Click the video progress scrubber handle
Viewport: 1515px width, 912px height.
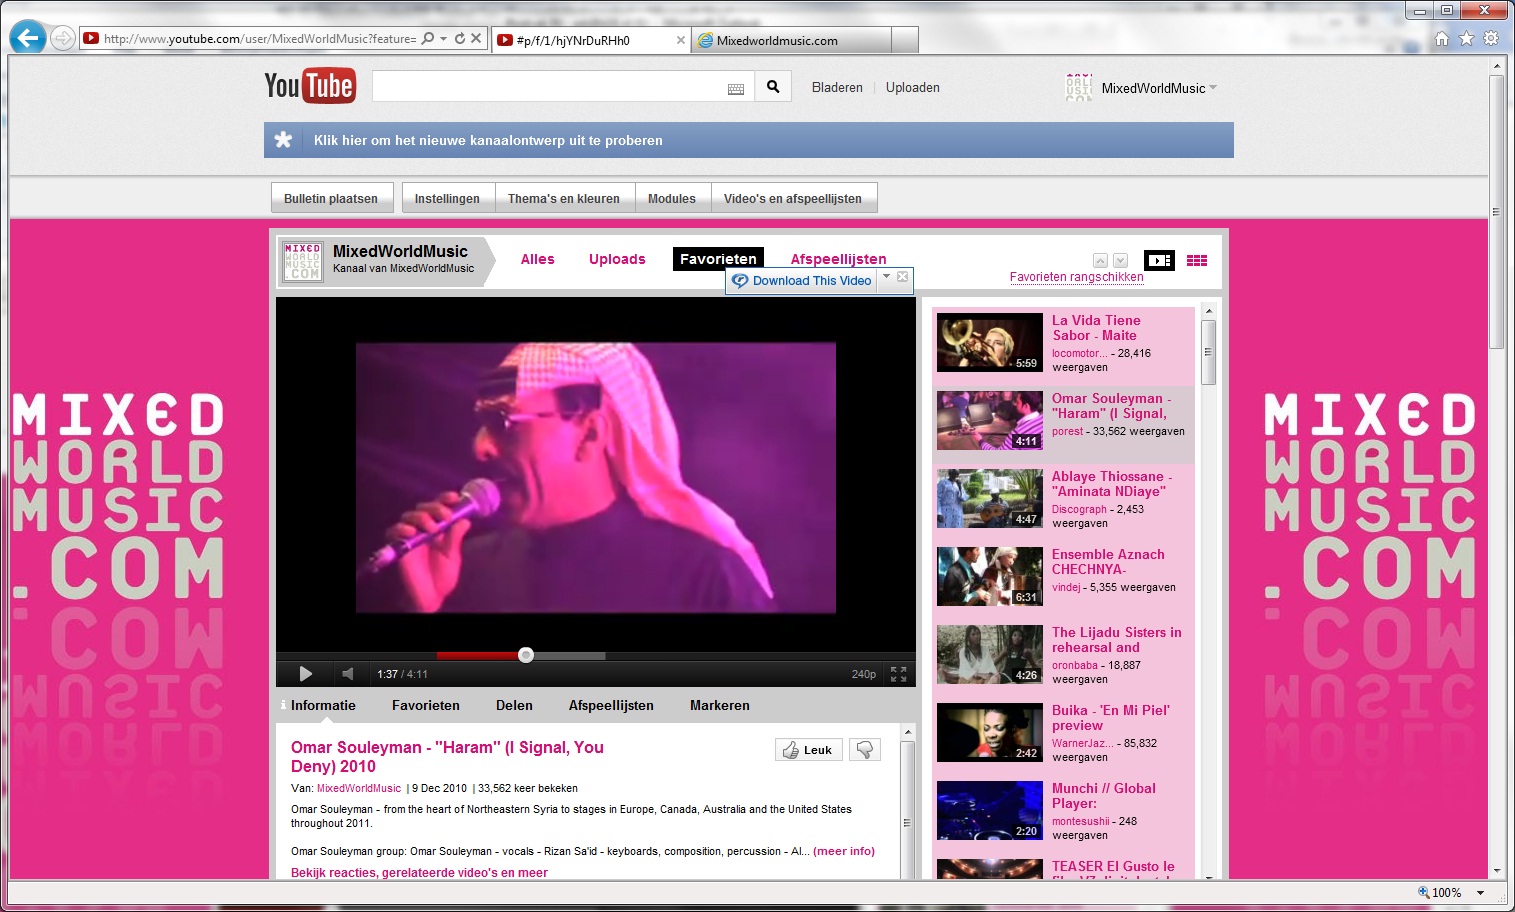pos(526,655)
